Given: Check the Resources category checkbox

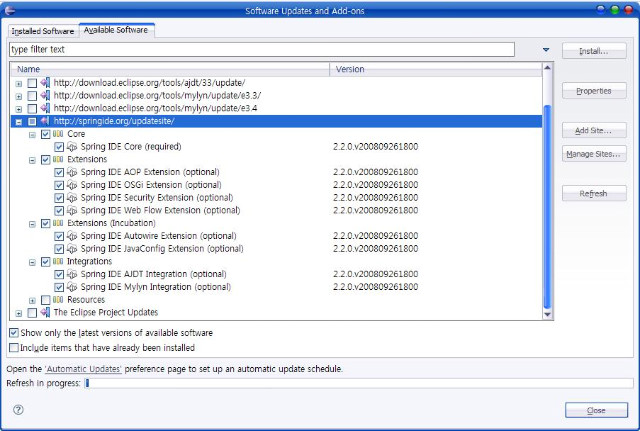Looking at the screenshot, I should [45, 300].
